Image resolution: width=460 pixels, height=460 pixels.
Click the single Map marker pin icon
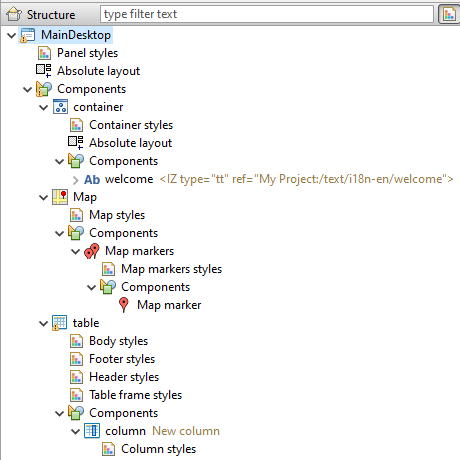coord(124,305)
